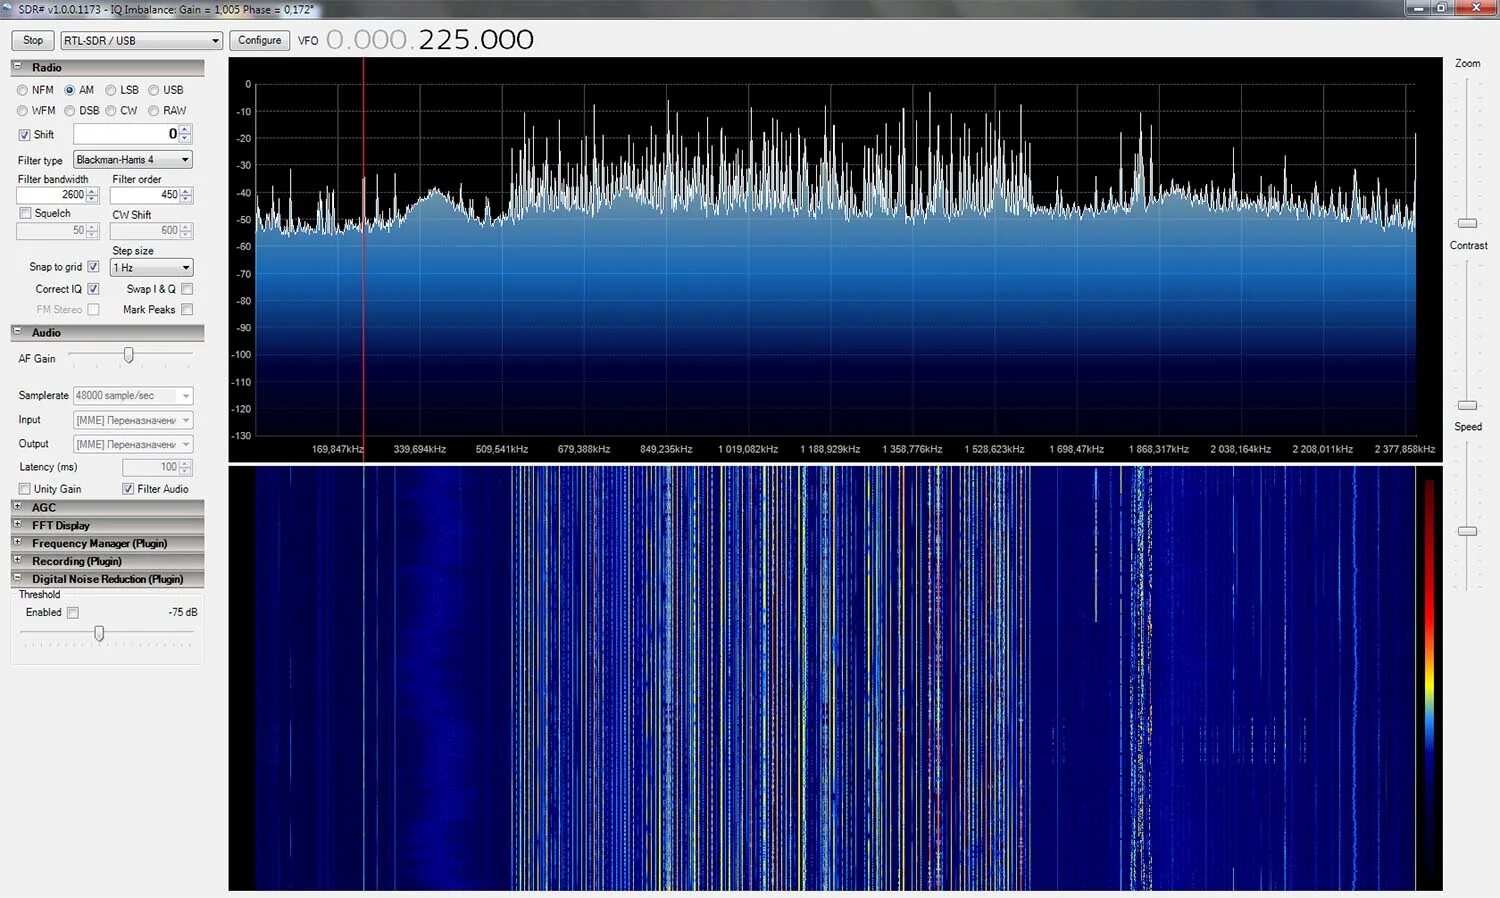Open the Configure dialog
1500x898 pixels.
(259, 40)
